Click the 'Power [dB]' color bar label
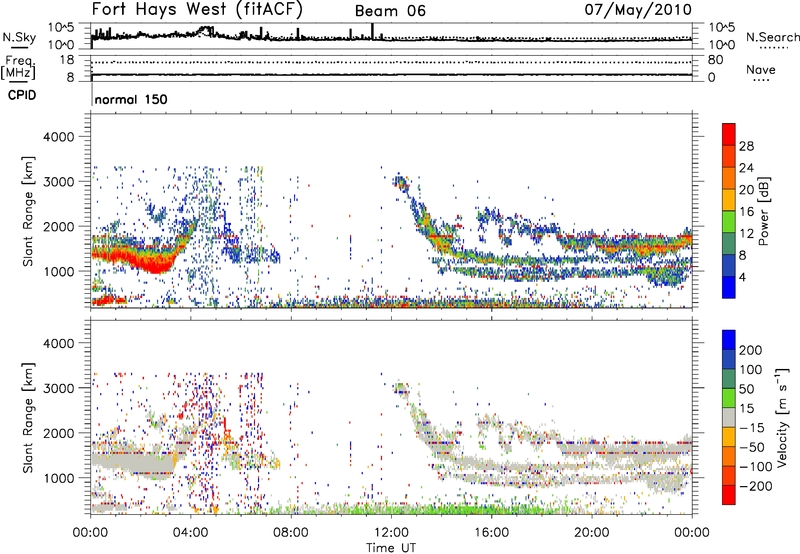 [764, 211]
